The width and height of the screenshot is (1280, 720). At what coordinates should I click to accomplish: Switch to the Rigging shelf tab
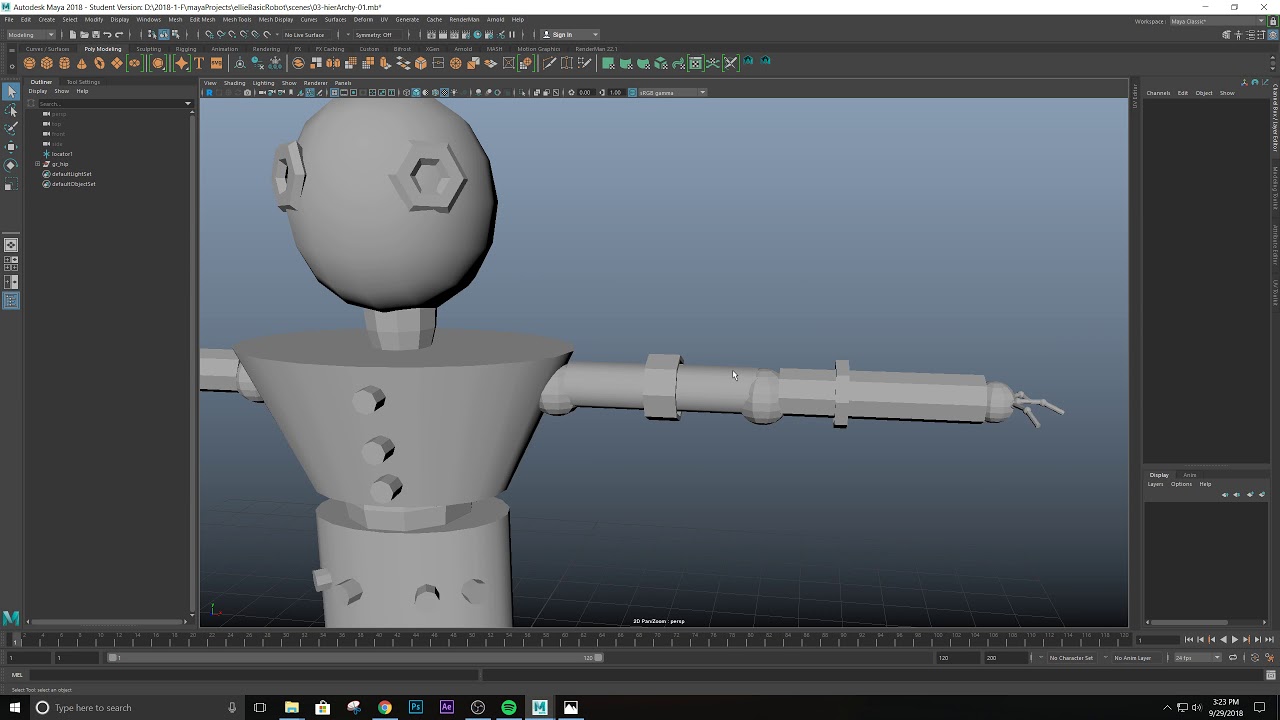[186, 49]
